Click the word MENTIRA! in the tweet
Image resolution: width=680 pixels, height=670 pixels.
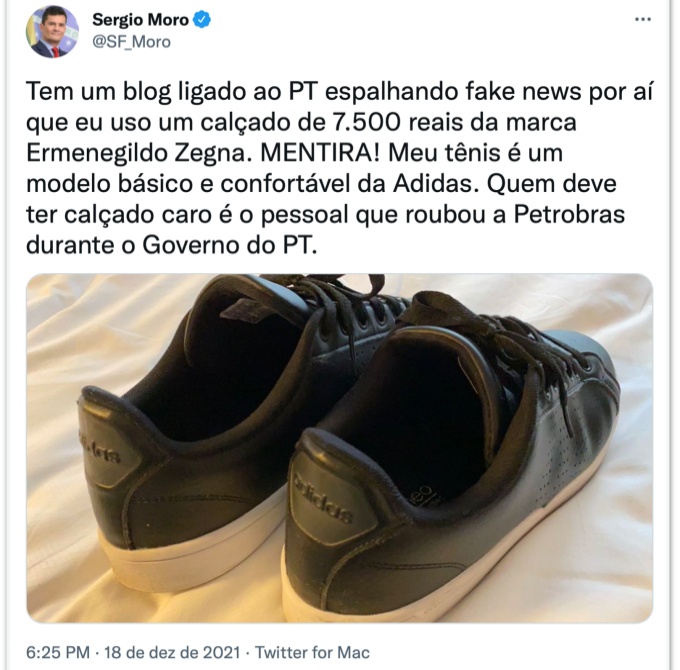[320, 153]
